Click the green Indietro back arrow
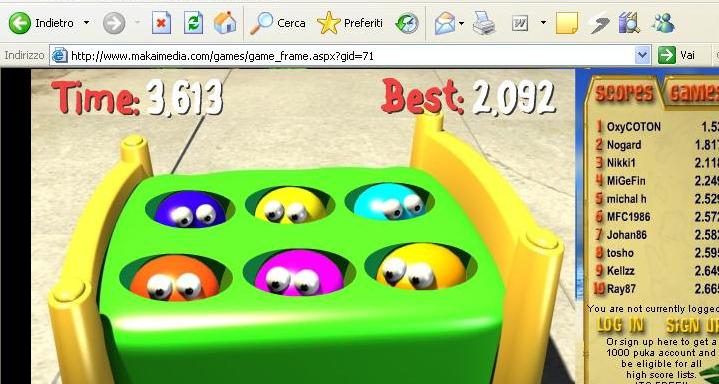The width and height of the screenshot is (719, 384). point(20,23)
